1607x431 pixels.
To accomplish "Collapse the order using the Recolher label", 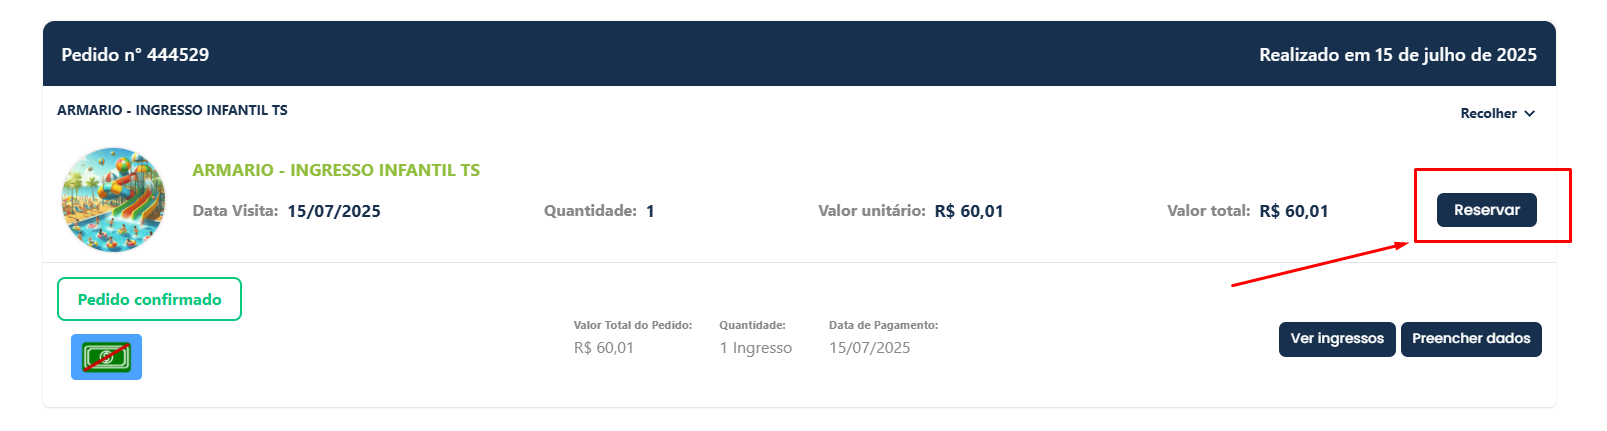I will point(1488,114).
